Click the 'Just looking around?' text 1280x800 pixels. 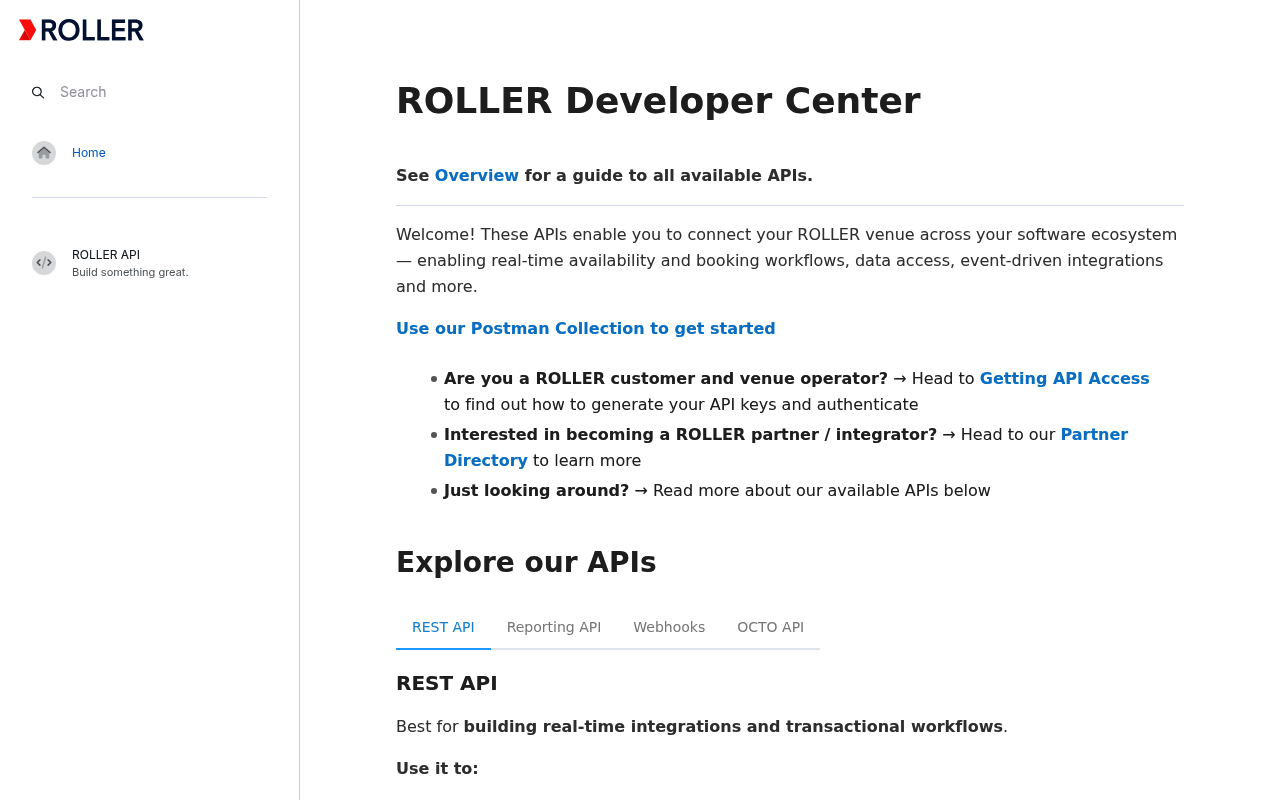click(x=536, y=490)
